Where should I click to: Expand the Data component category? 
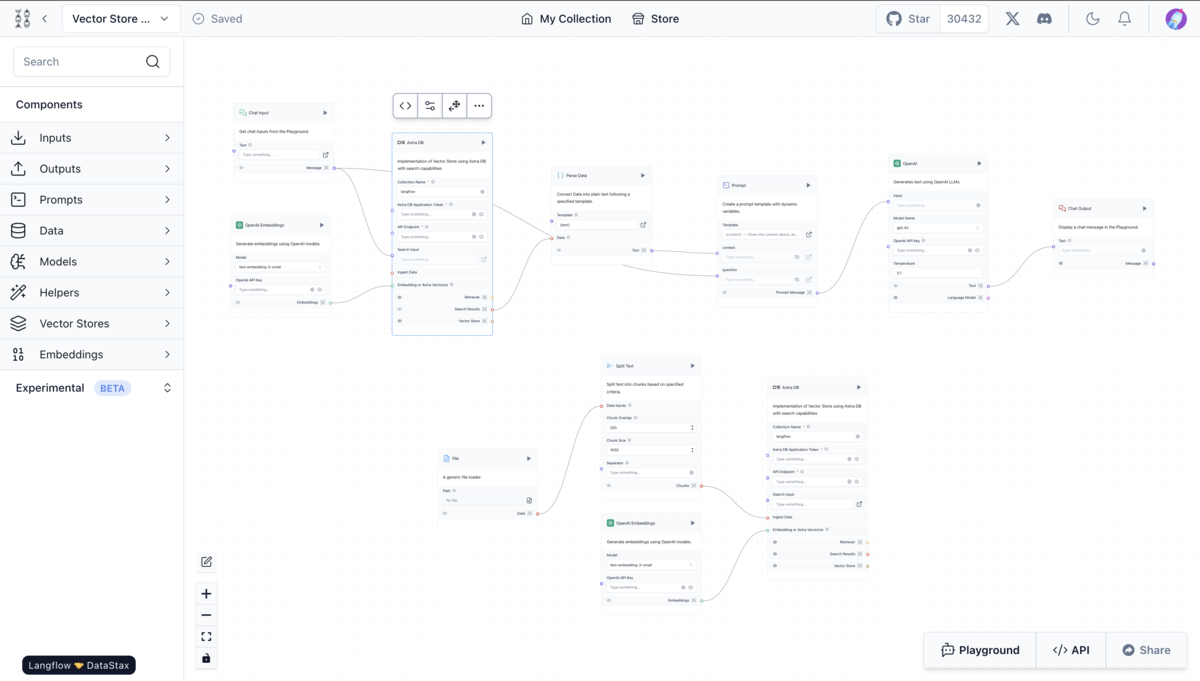click(91, 231)
